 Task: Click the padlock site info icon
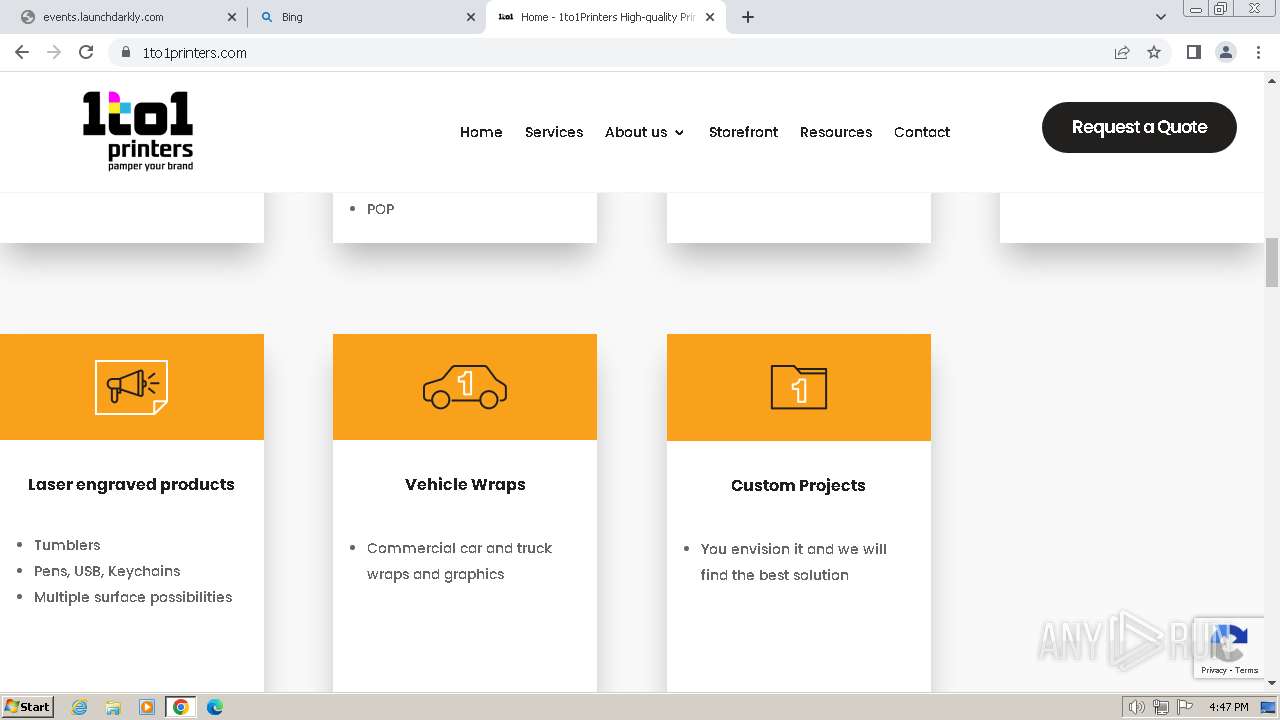click(126, 53)
